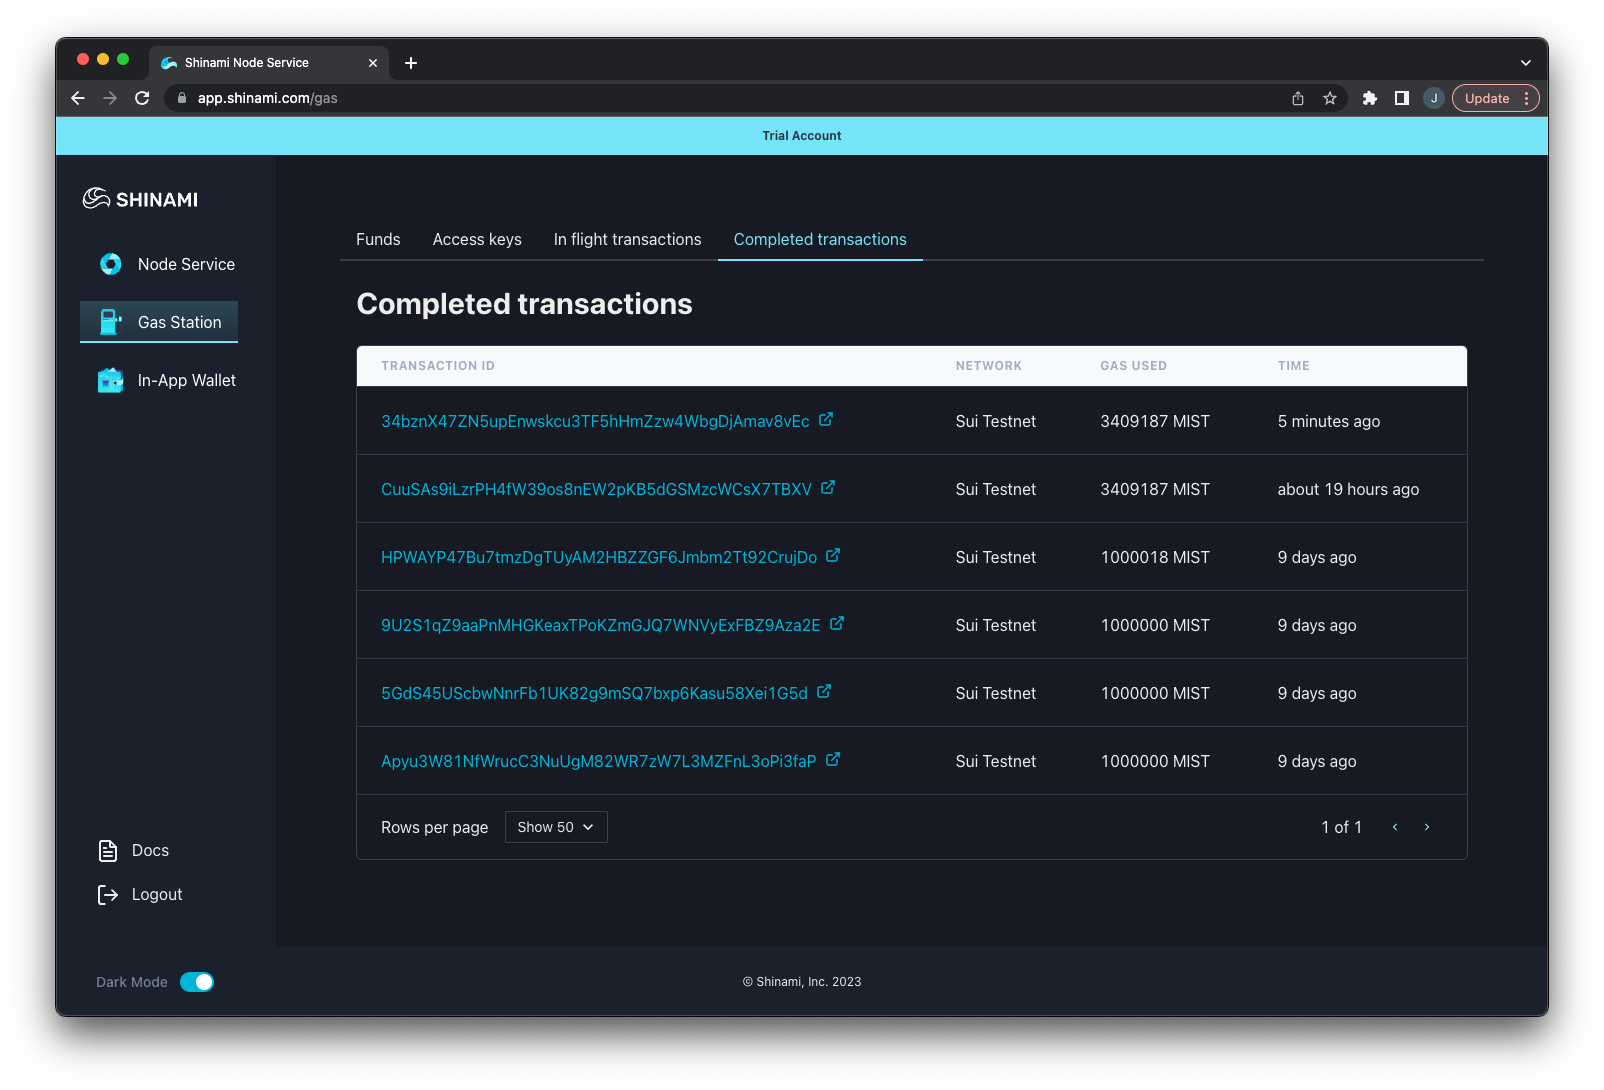The width and height of the screenshot is (1604, 1090).
Task: Click the Node Service icon
Action: 111,264
